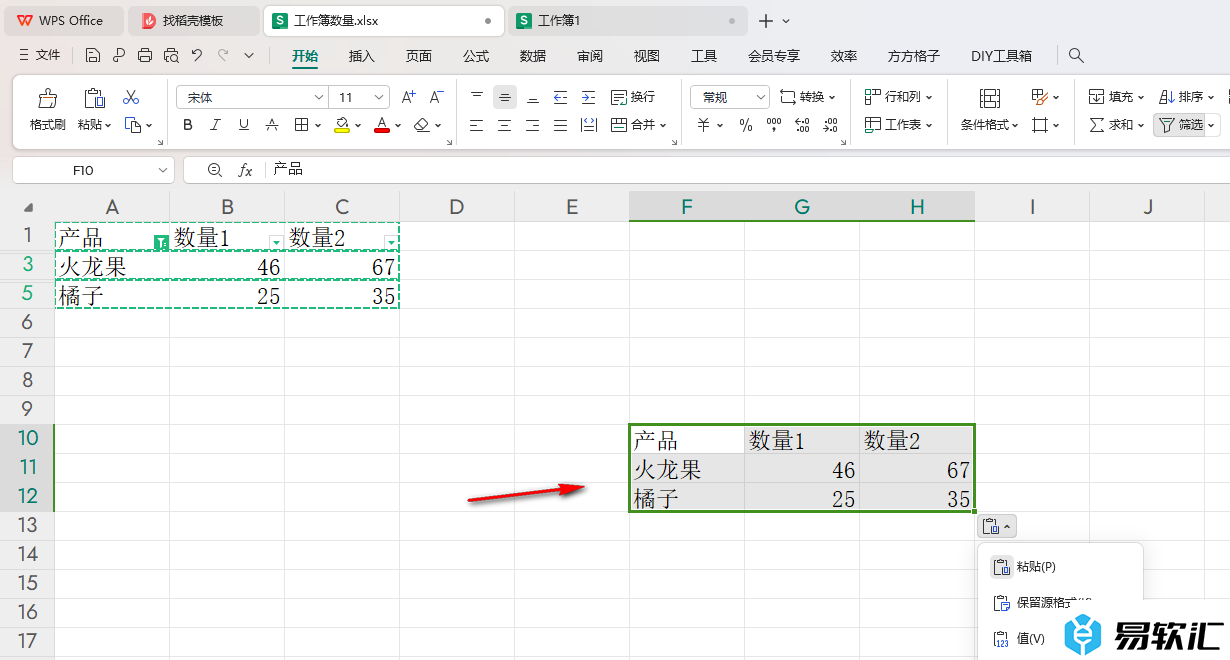Toggle Italic formatting
This screenshot has width=1230, height=660.
(x=216, y=125)
